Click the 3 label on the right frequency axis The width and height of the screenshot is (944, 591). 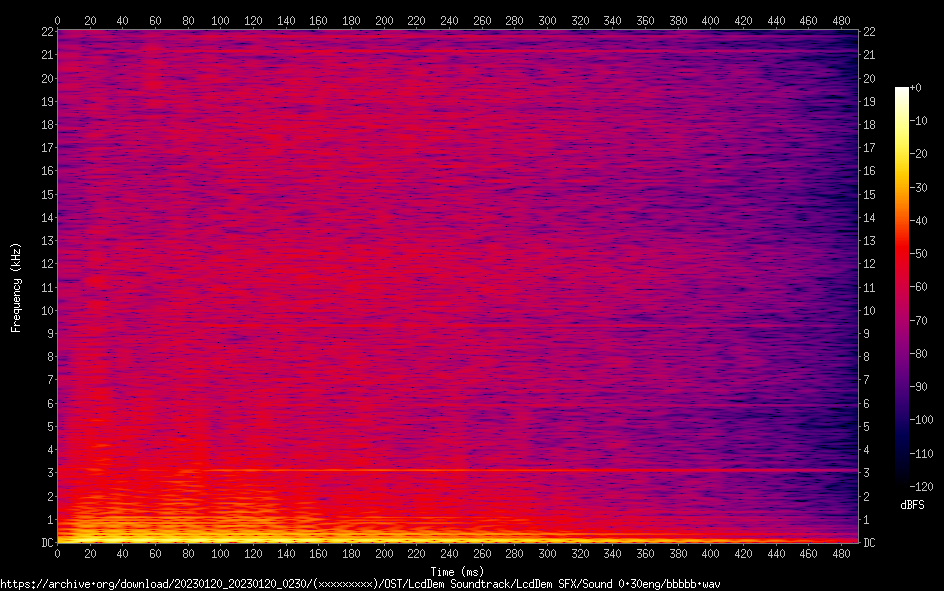click(x=867, y=473)
